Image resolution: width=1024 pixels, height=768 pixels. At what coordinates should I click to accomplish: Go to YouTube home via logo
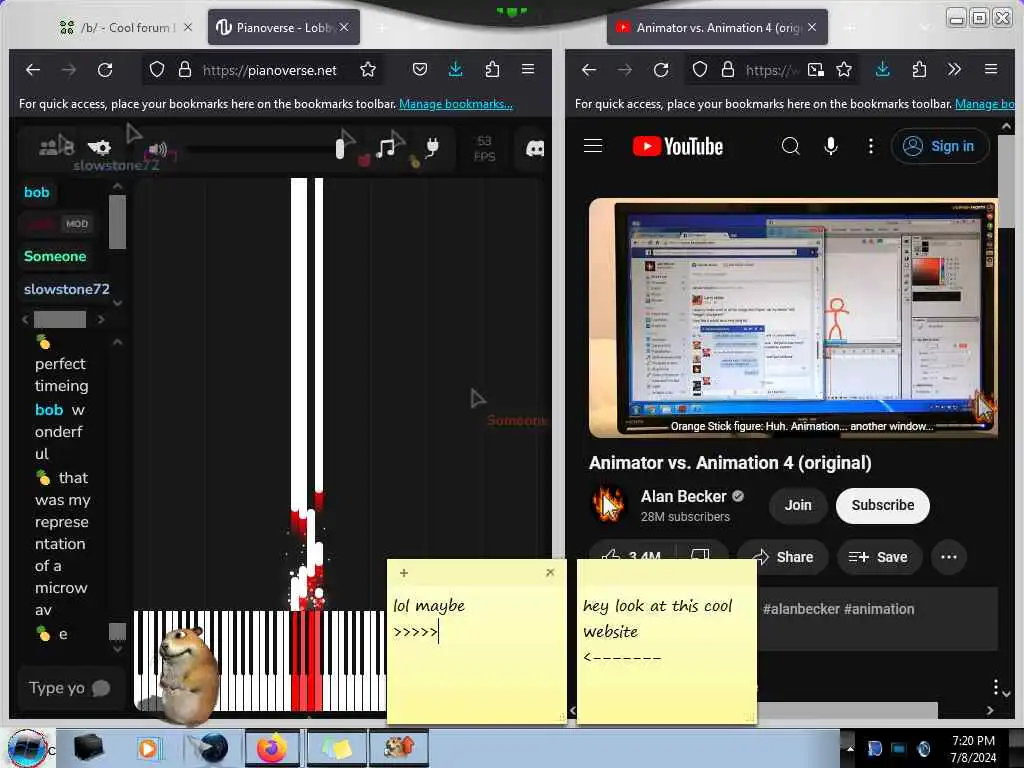(x=678, y=146)
